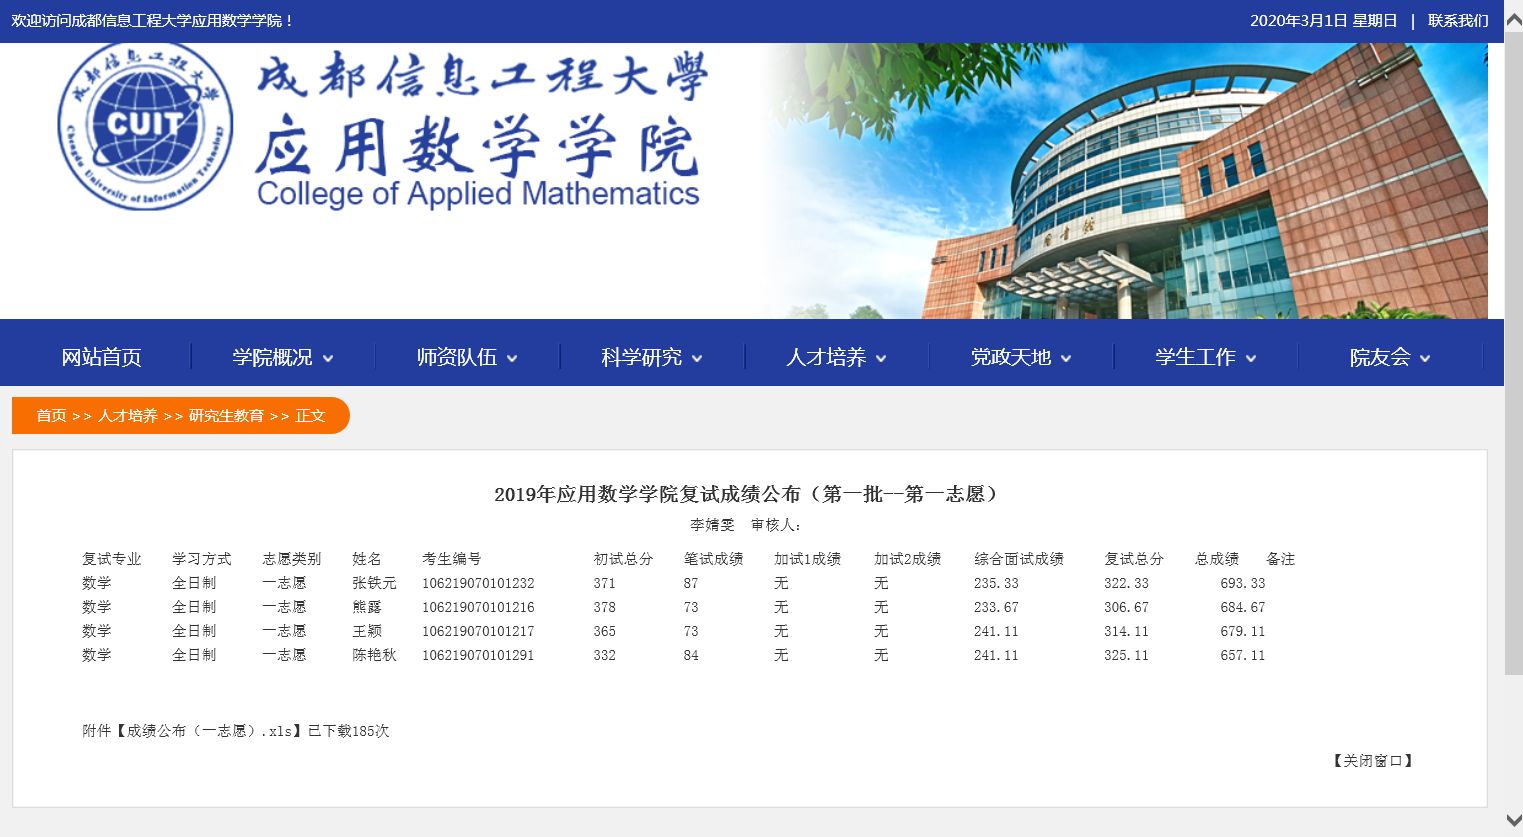Download the 成绩公布（一志愿）.xls attachment

[209, 731]
